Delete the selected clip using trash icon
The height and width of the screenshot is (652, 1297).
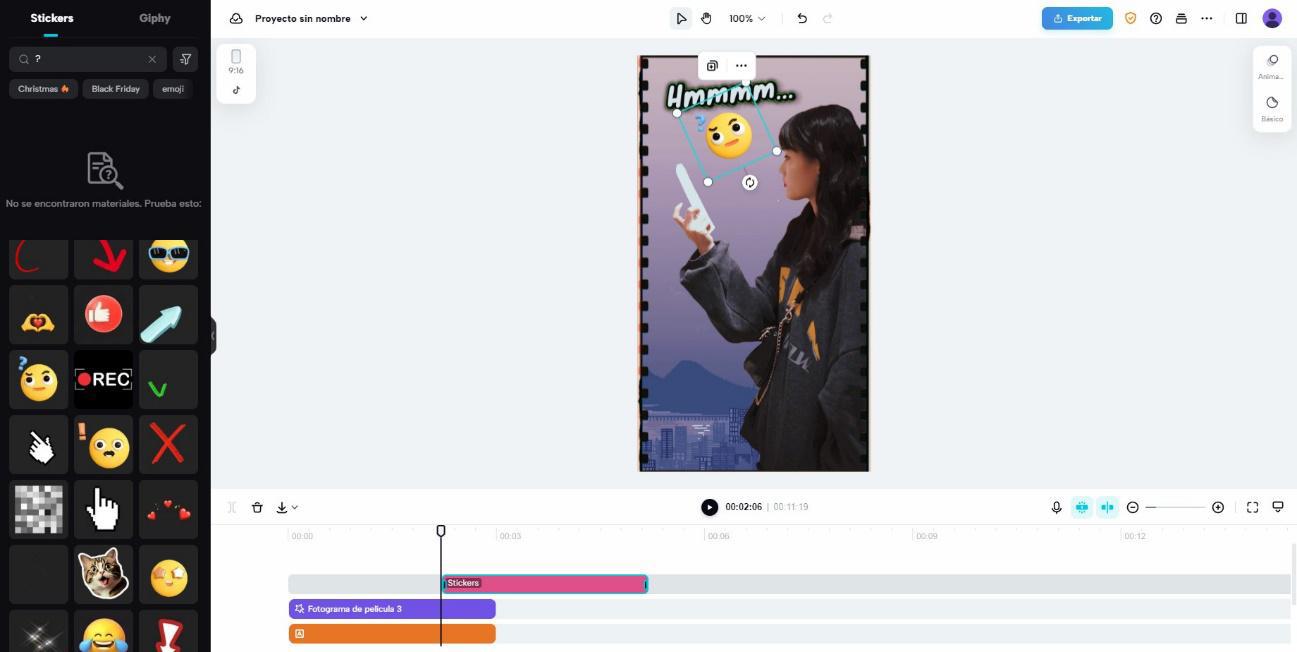point(257,507)
